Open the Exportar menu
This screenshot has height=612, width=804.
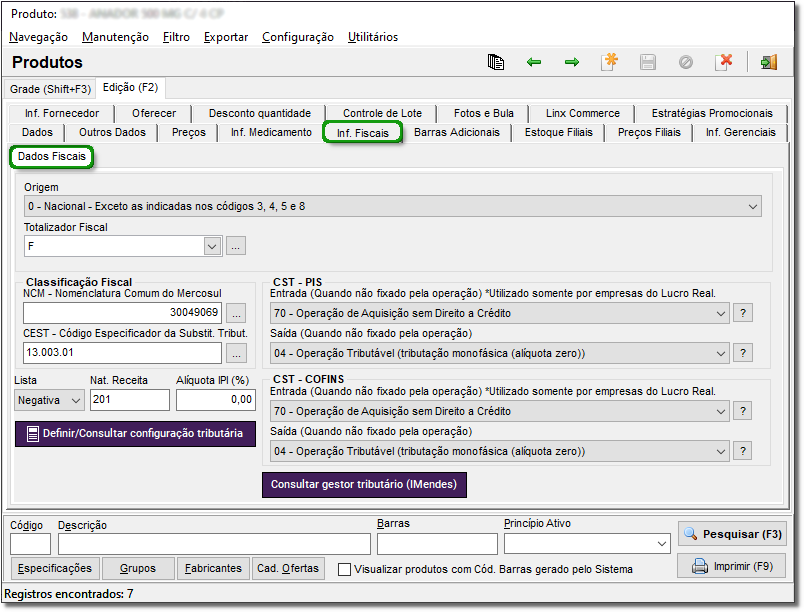coord(226,37)
